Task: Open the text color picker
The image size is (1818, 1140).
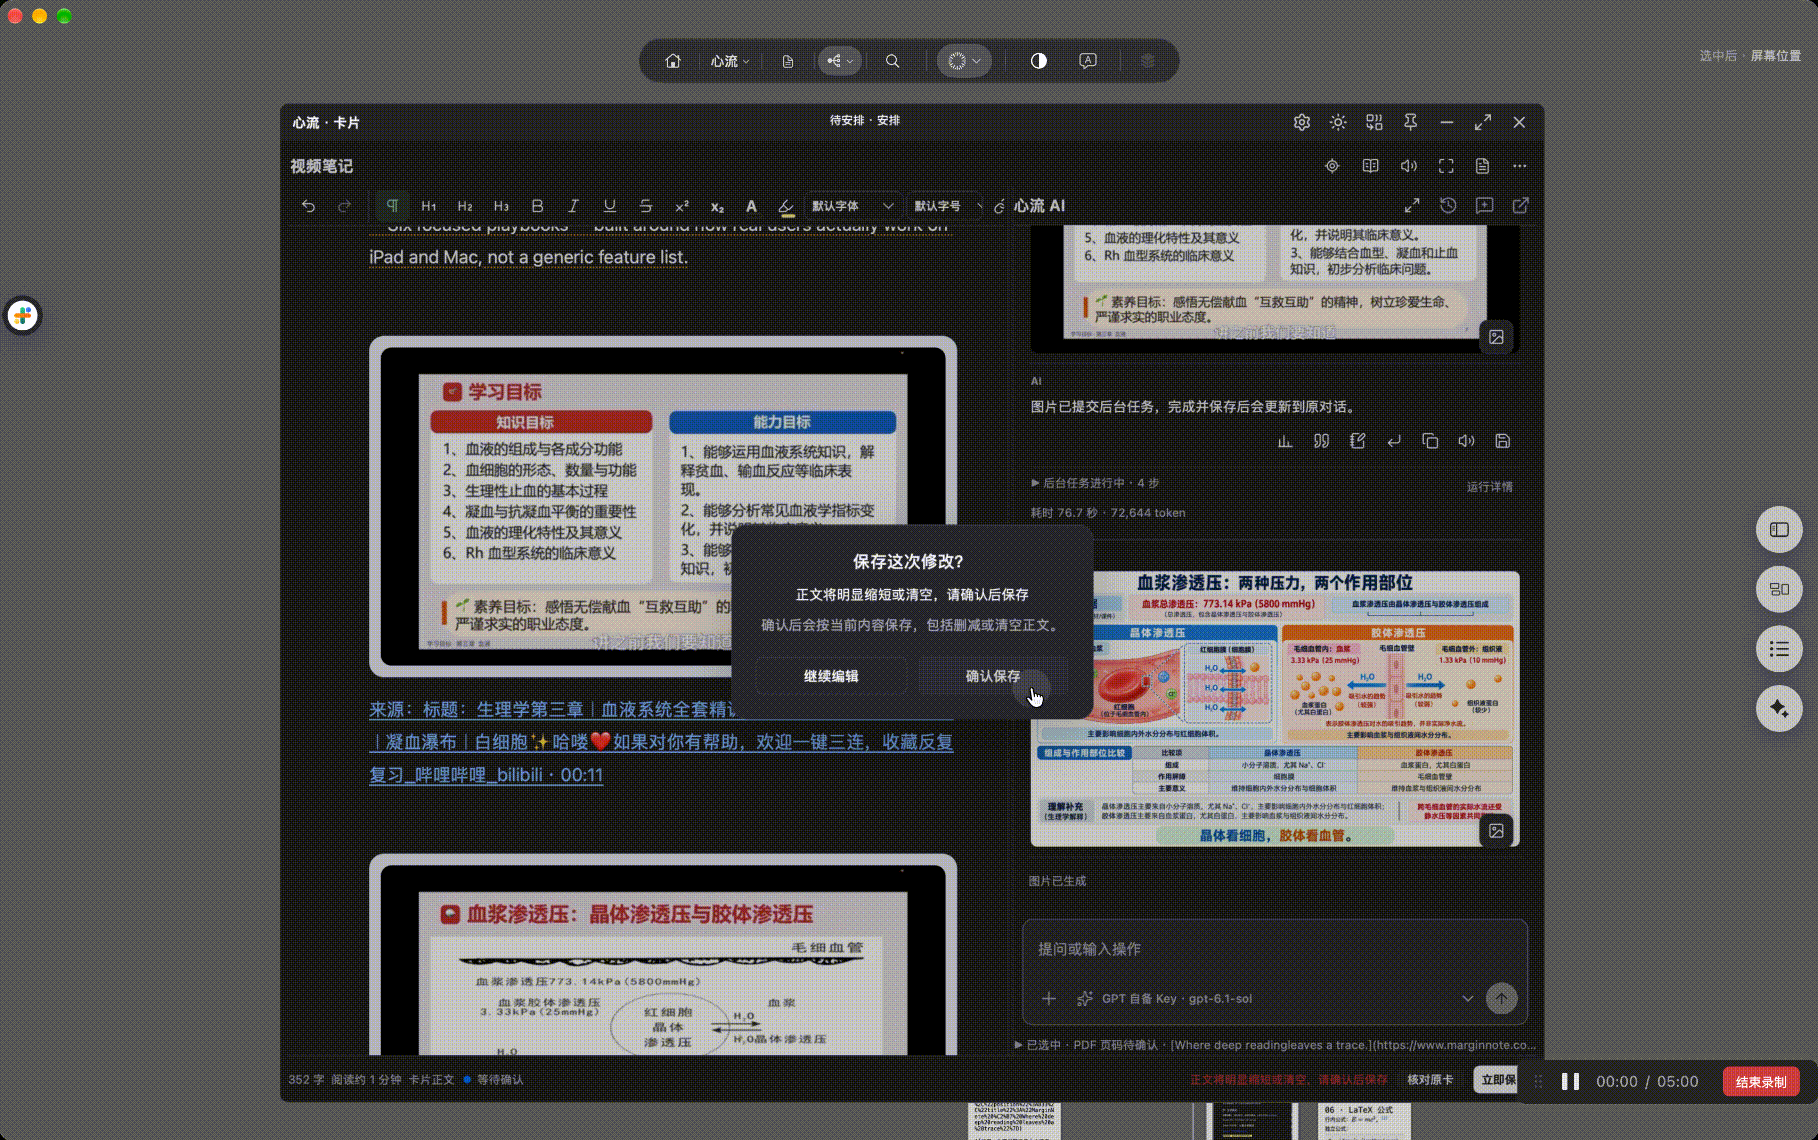Action: click(751, 206)
